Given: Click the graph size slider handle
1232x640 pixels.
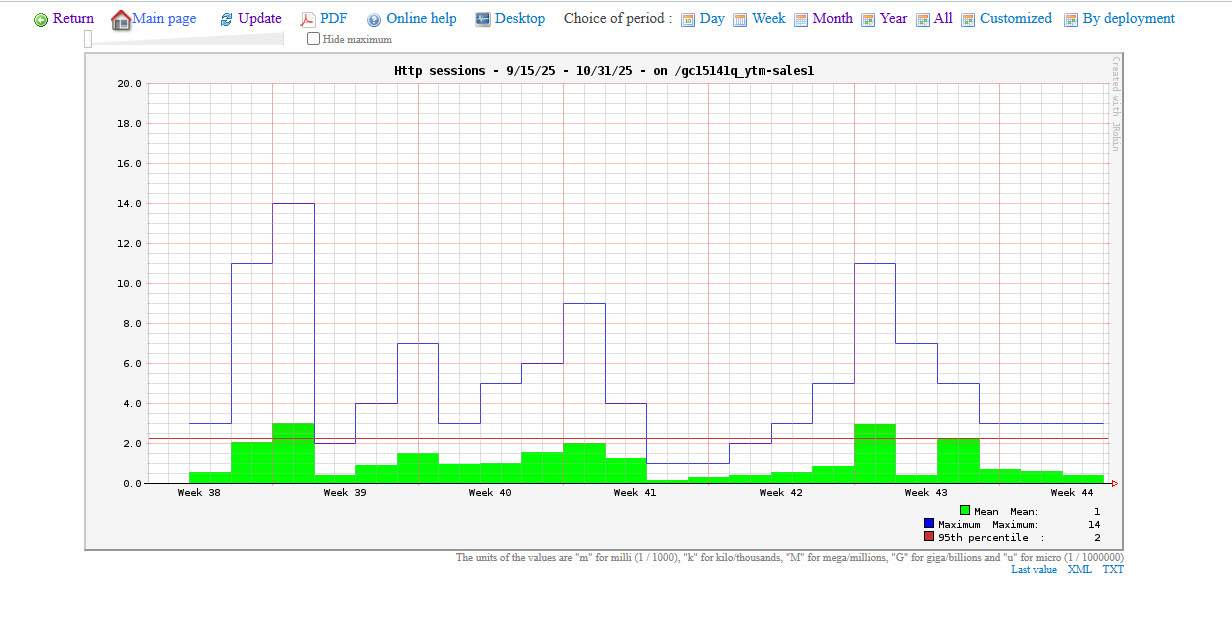Looking at the screenshot, I should 88,39.
